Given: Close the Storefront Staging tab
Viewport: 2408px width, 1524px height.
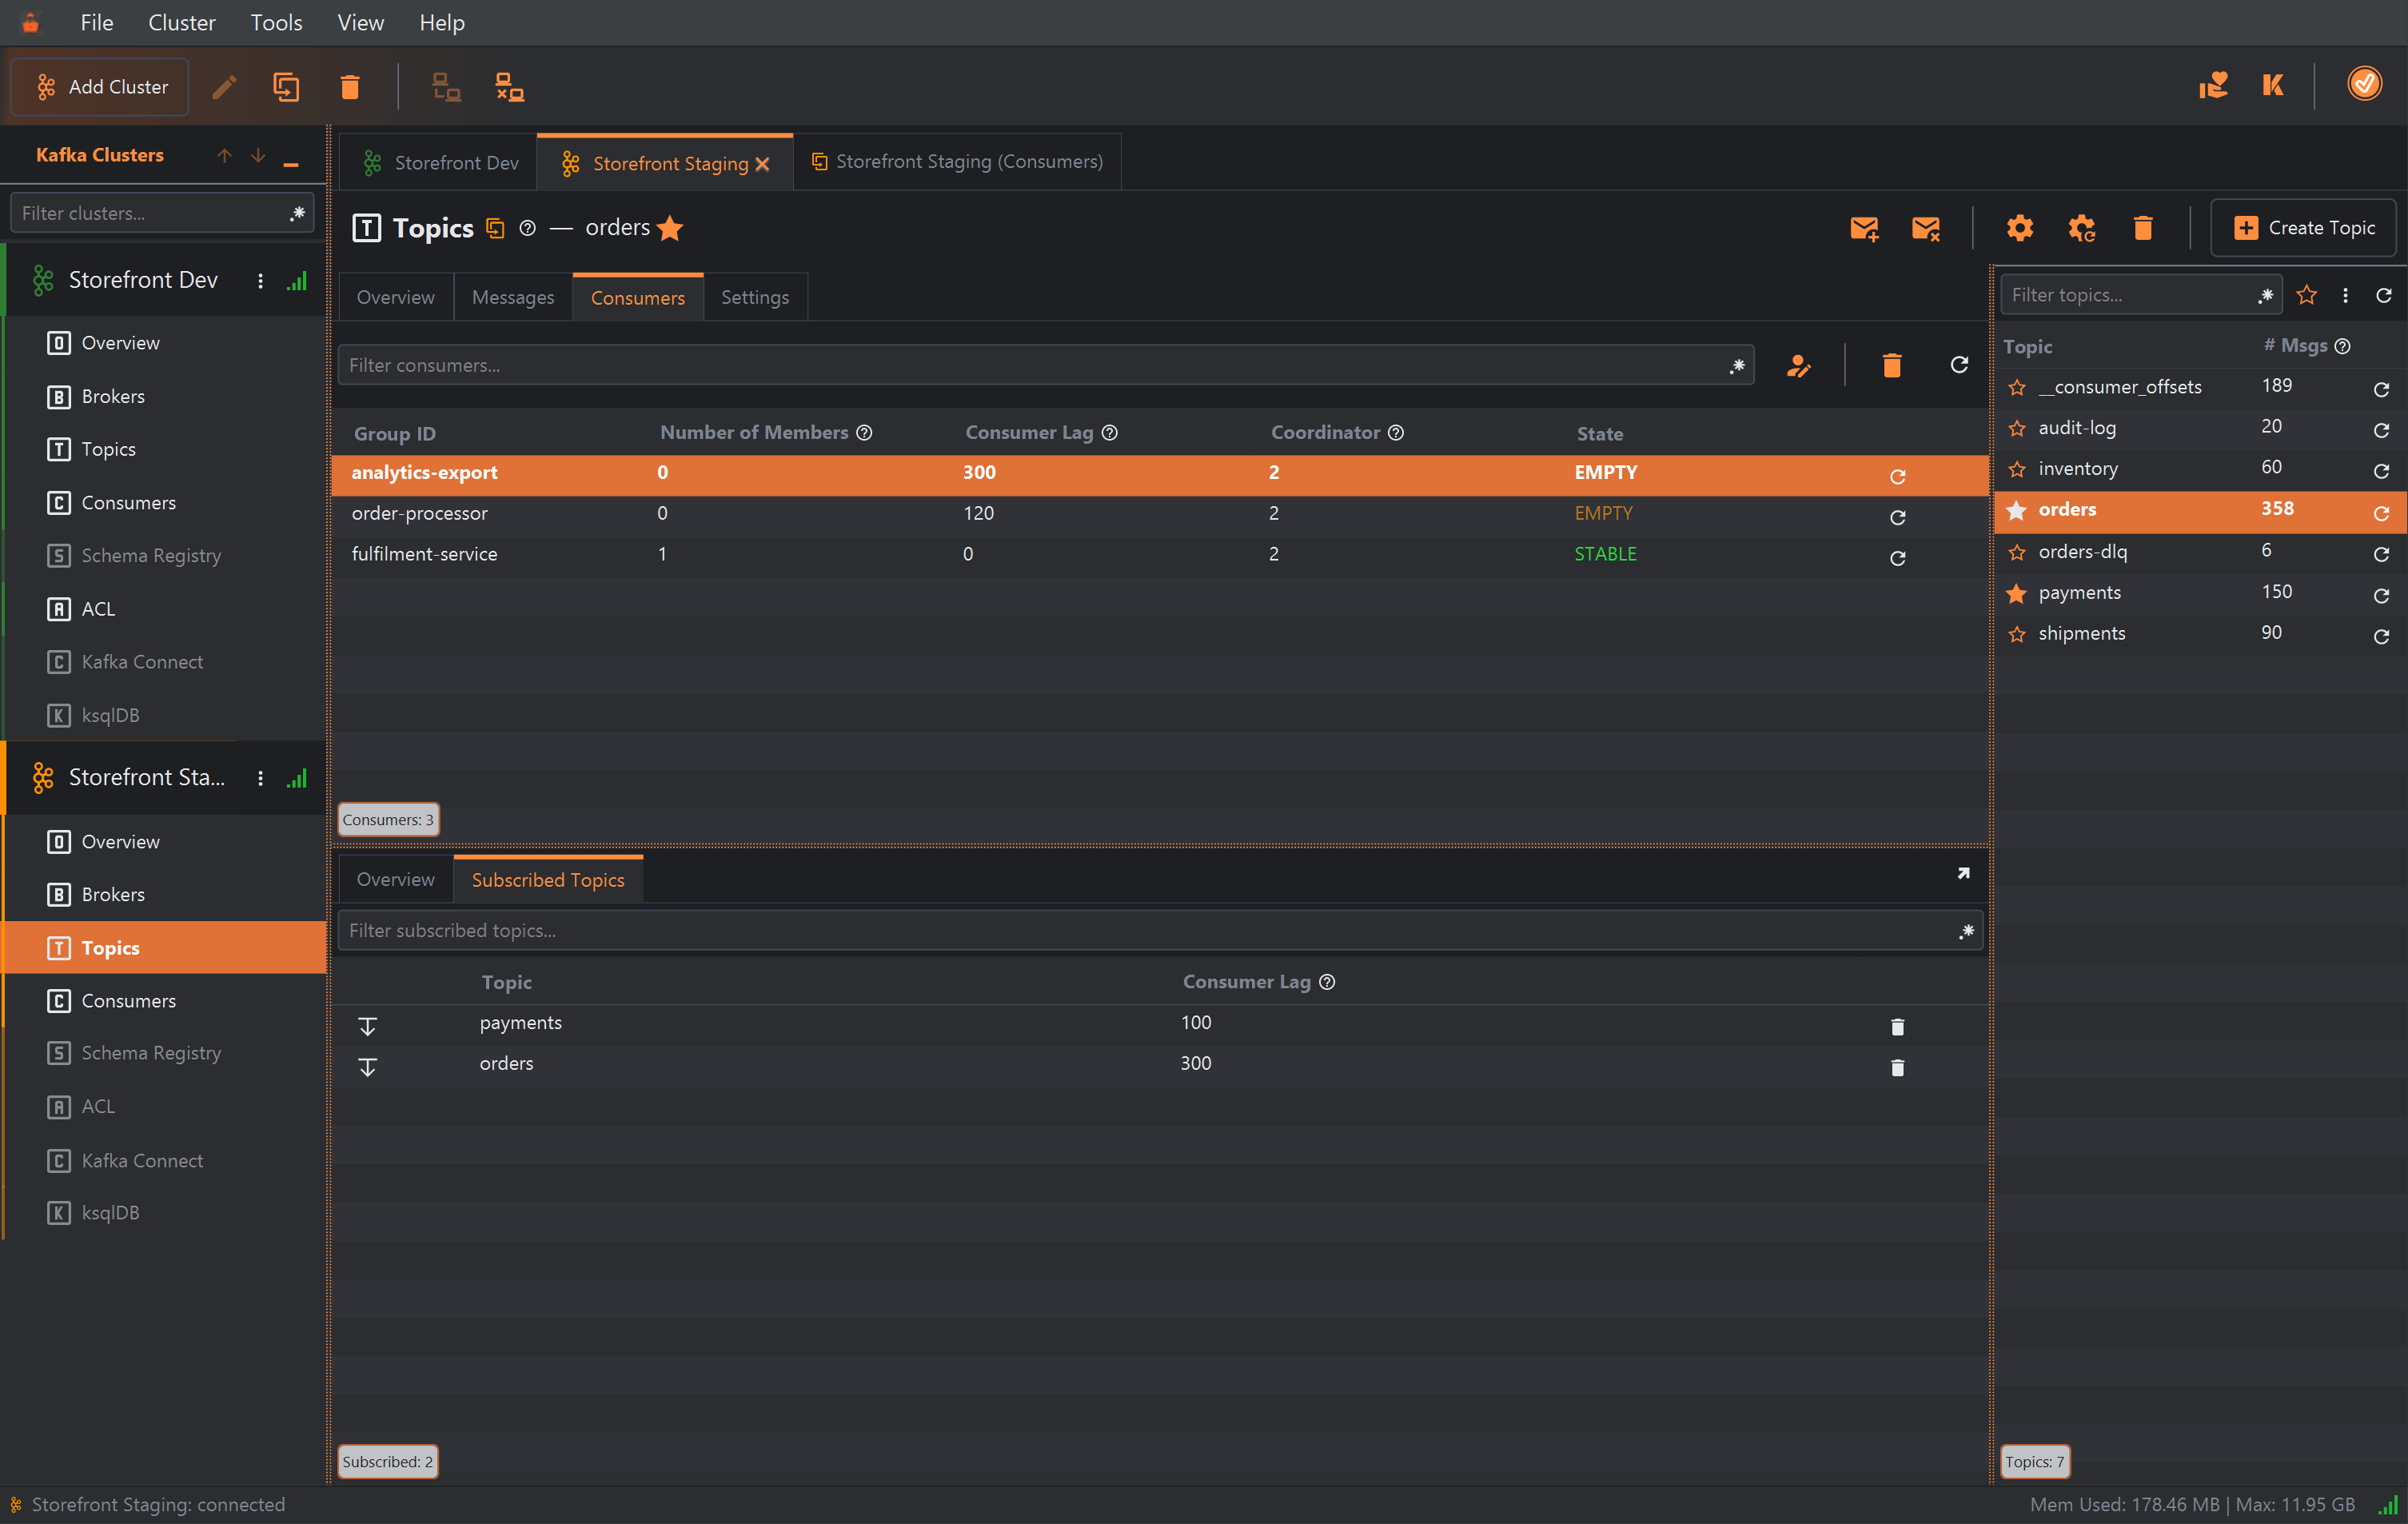Looking at the screenshot, I should [x=762, y=164].
